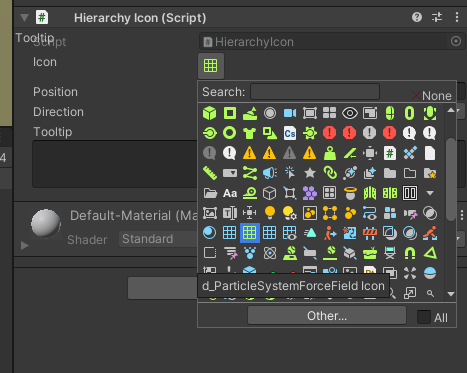Viewport: 467px width, 373px height.
Task: Choose the director chair icon
Action: (390, 253)
